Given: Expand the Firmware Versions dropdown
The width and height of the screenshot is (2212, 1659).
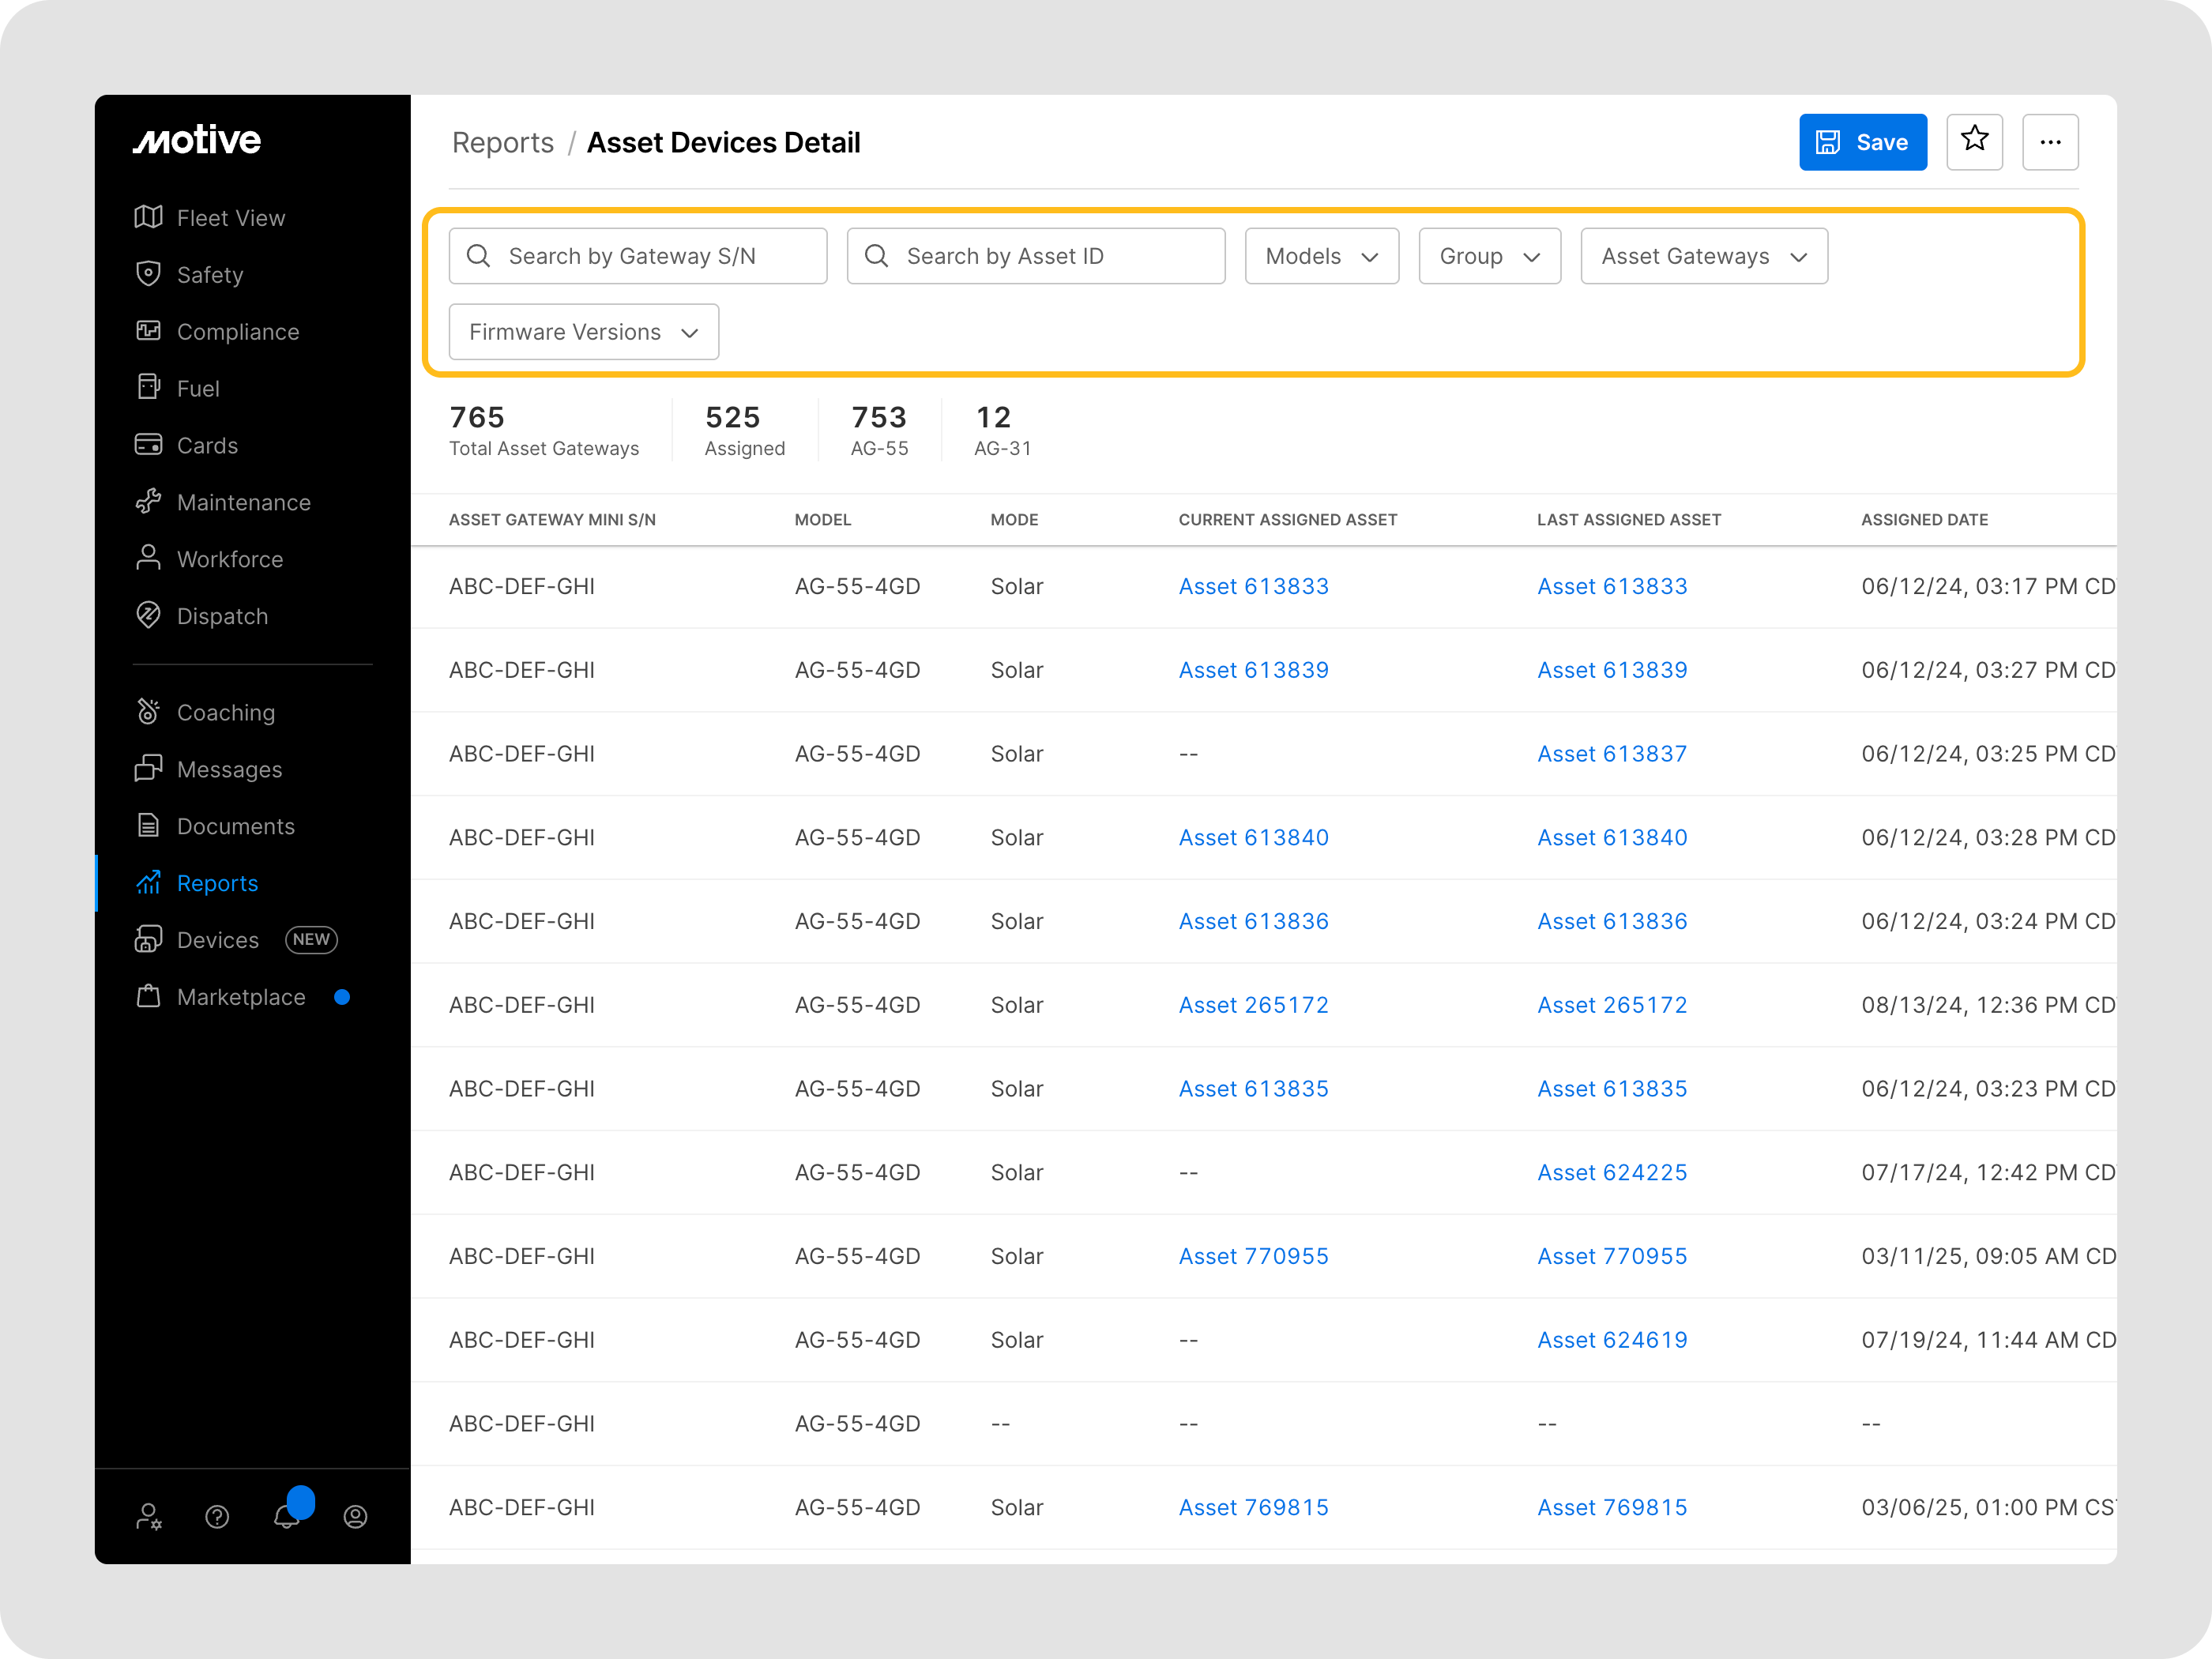Looking at the screenshot, I should 583,332.
